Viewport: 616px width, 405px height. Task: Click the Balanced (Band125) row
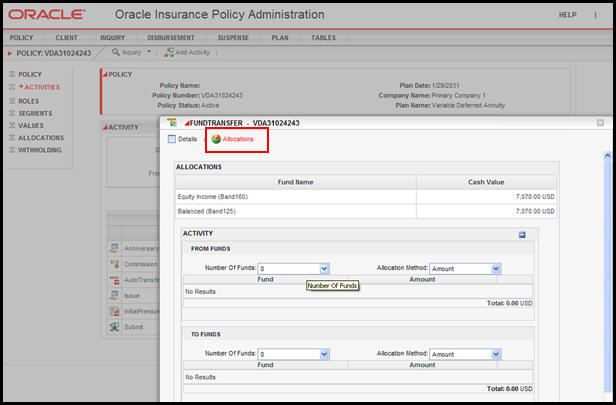[366, 211]
